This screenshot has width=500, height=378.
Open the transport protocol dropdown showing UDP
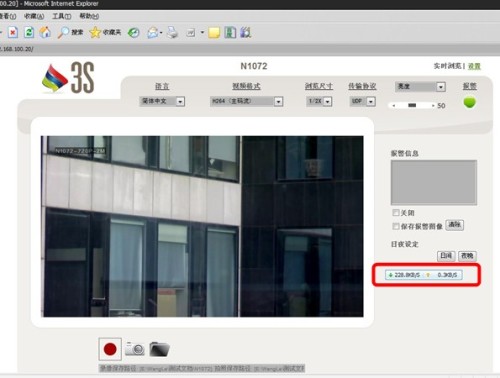[x=363, y=101]
